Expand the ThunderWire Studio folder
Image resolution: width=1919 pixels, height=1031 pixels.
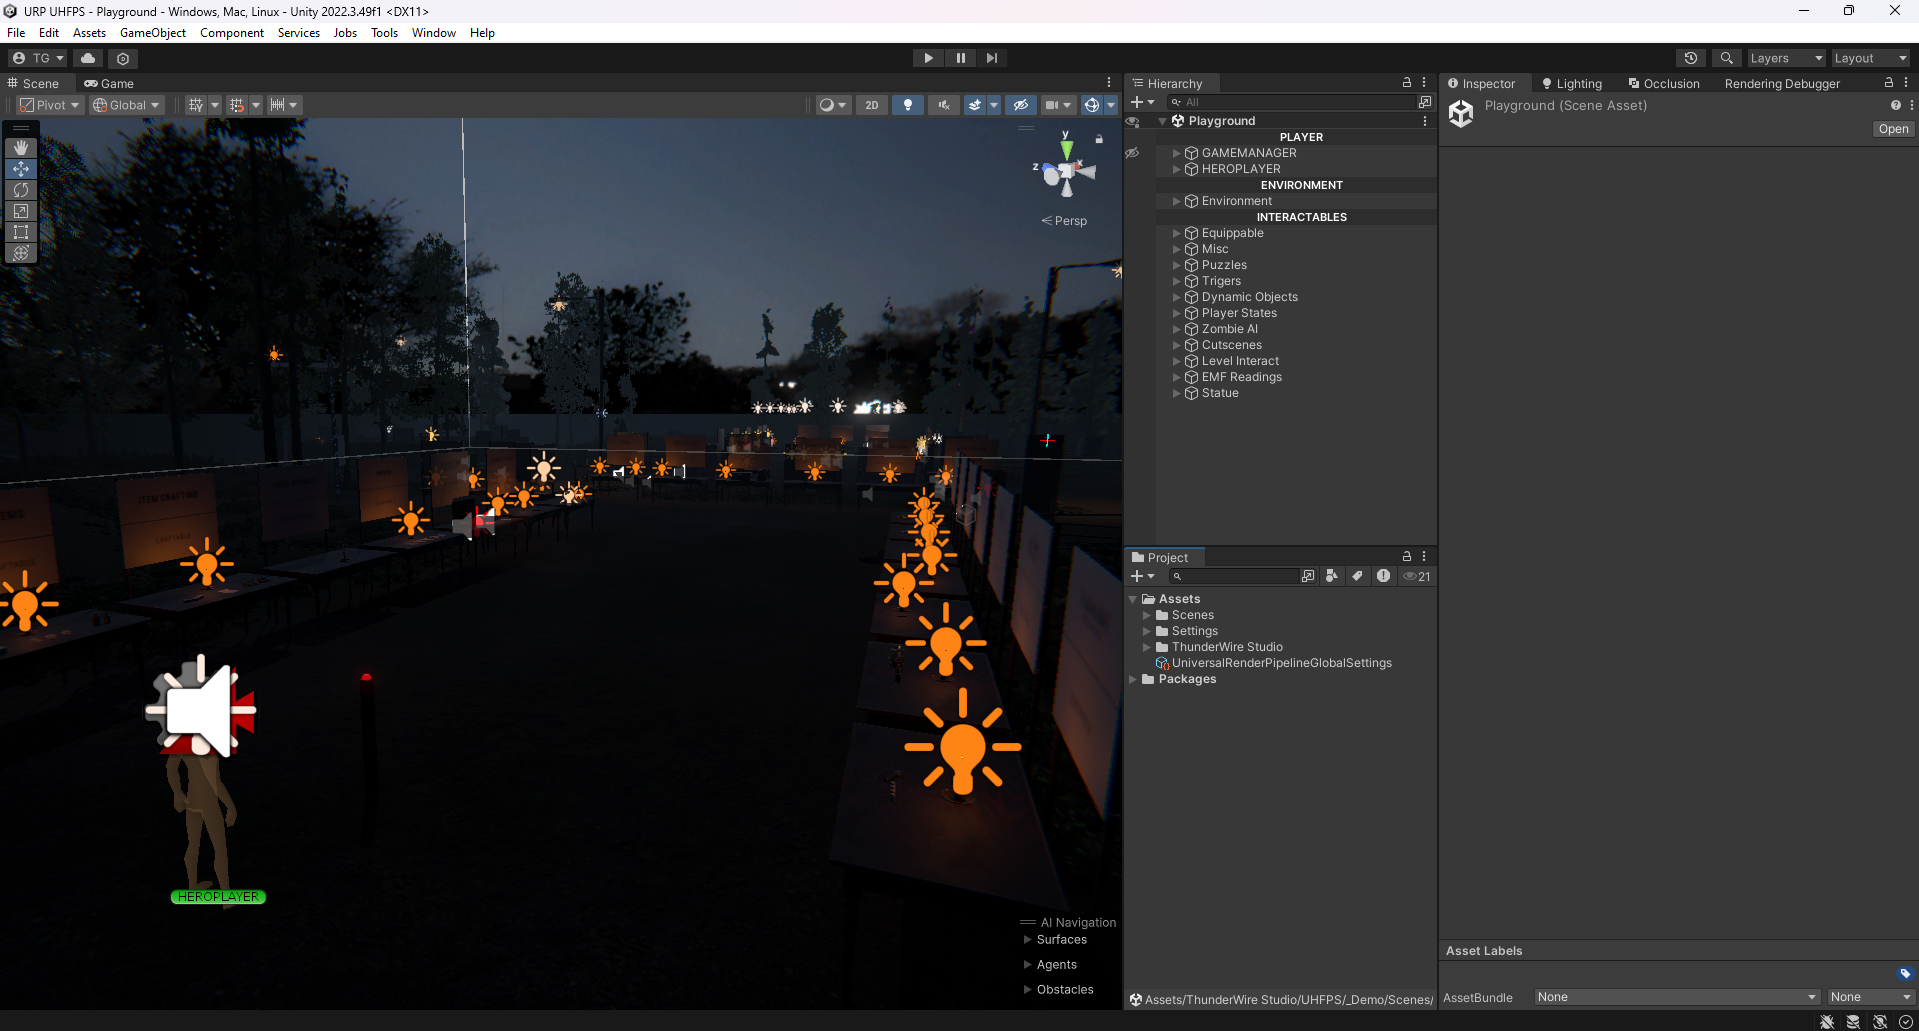point(1147,647)
